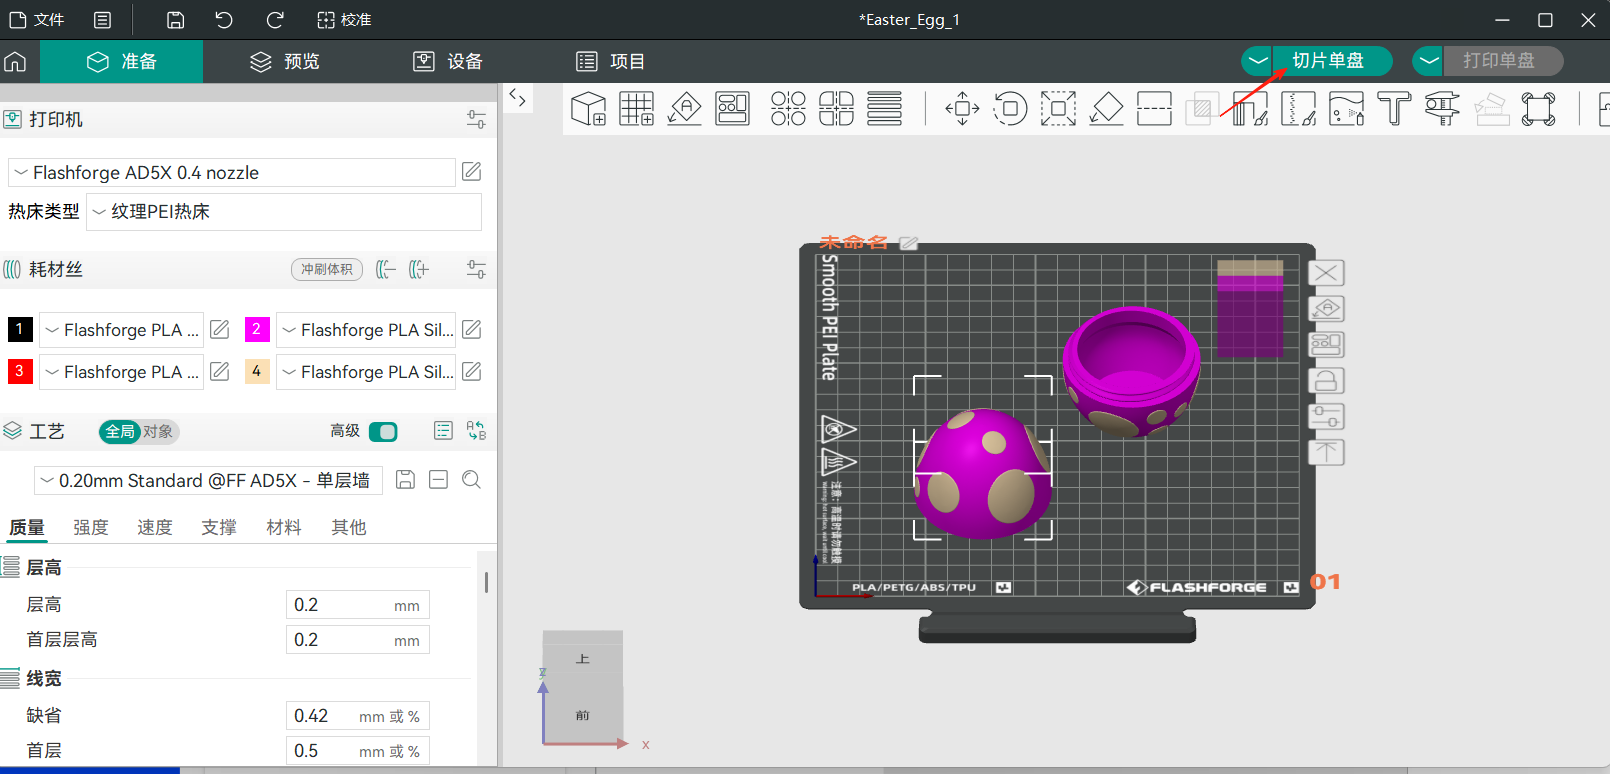Select the Text (T) tool icon
The width and height of the screenshot is (1610, 774).
coord(1393,108)
